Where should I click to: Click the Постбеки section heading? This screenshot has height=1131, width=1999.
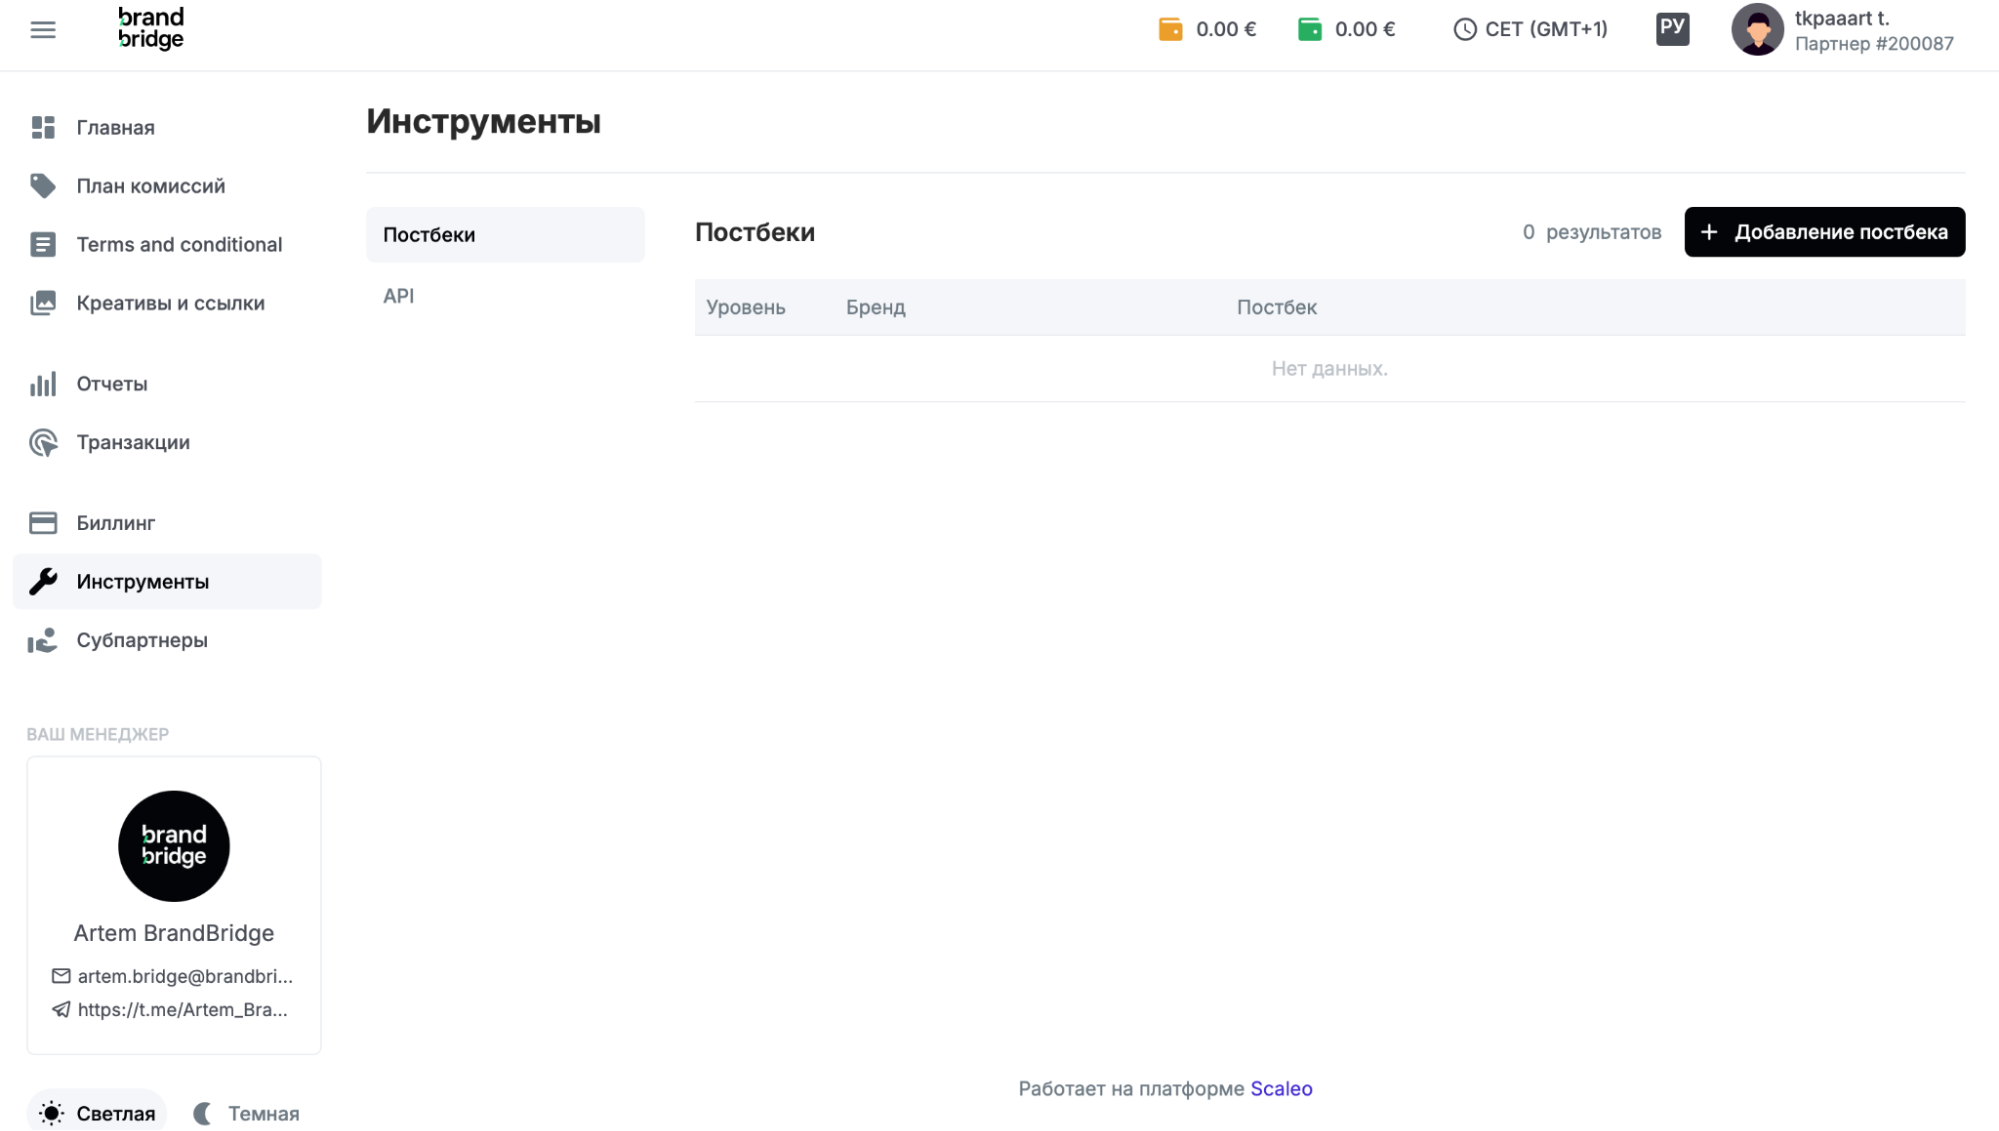tap(755, 232)
